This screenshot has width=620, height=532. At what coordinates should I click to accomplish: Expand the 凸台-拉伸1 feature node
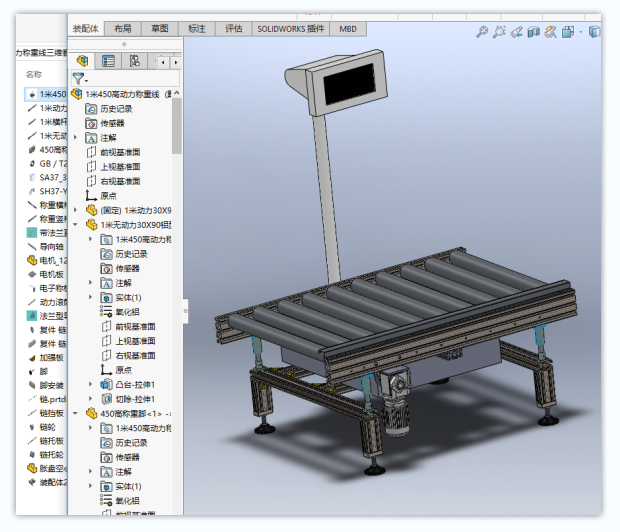[x=91, y=384]
